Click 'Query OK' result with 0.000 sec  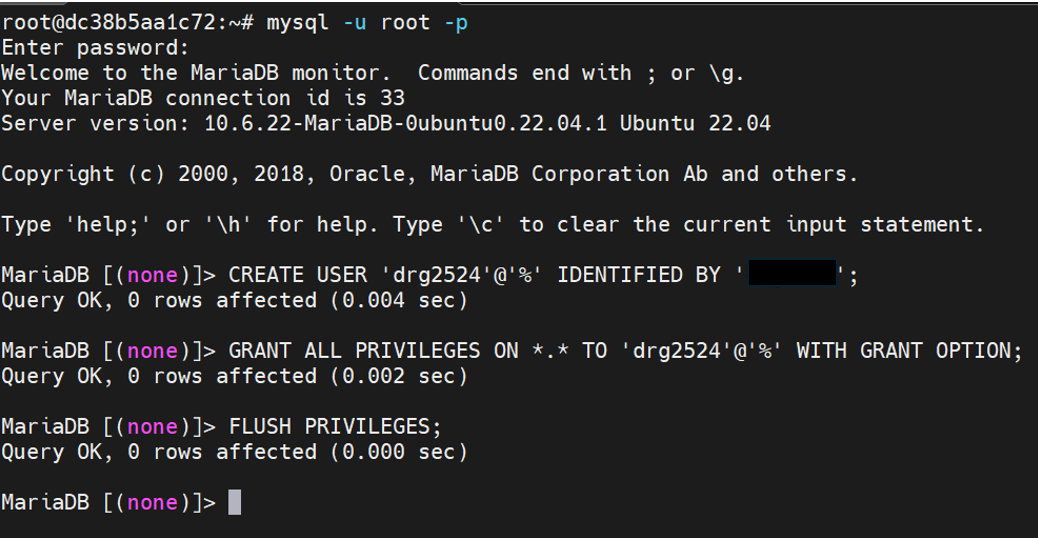pyautogui.click(x=234, y=452)
